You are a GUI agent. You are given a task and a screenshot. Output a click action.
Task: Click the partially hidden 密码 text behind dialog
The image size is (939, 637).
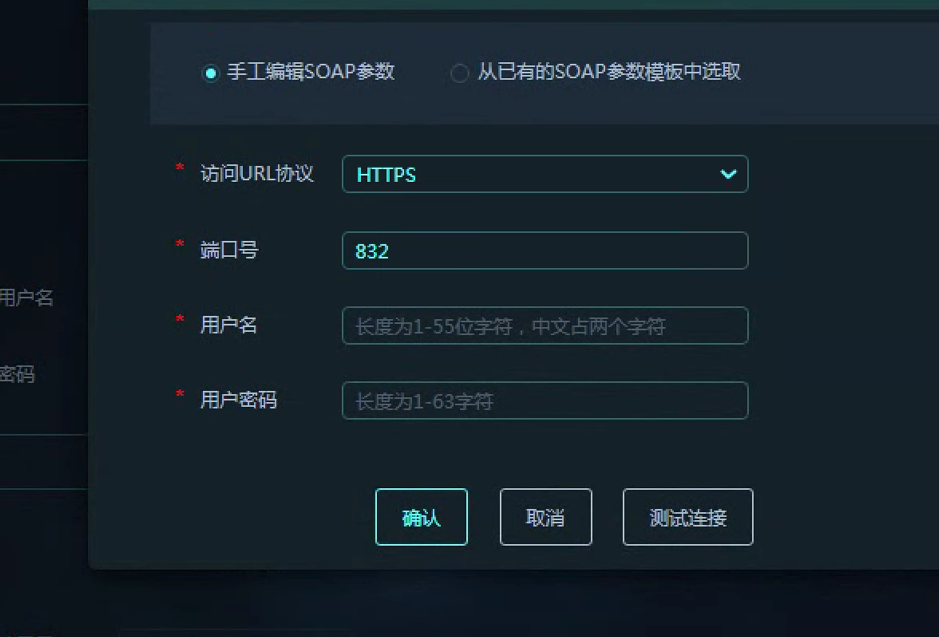(x=17, y=374)
